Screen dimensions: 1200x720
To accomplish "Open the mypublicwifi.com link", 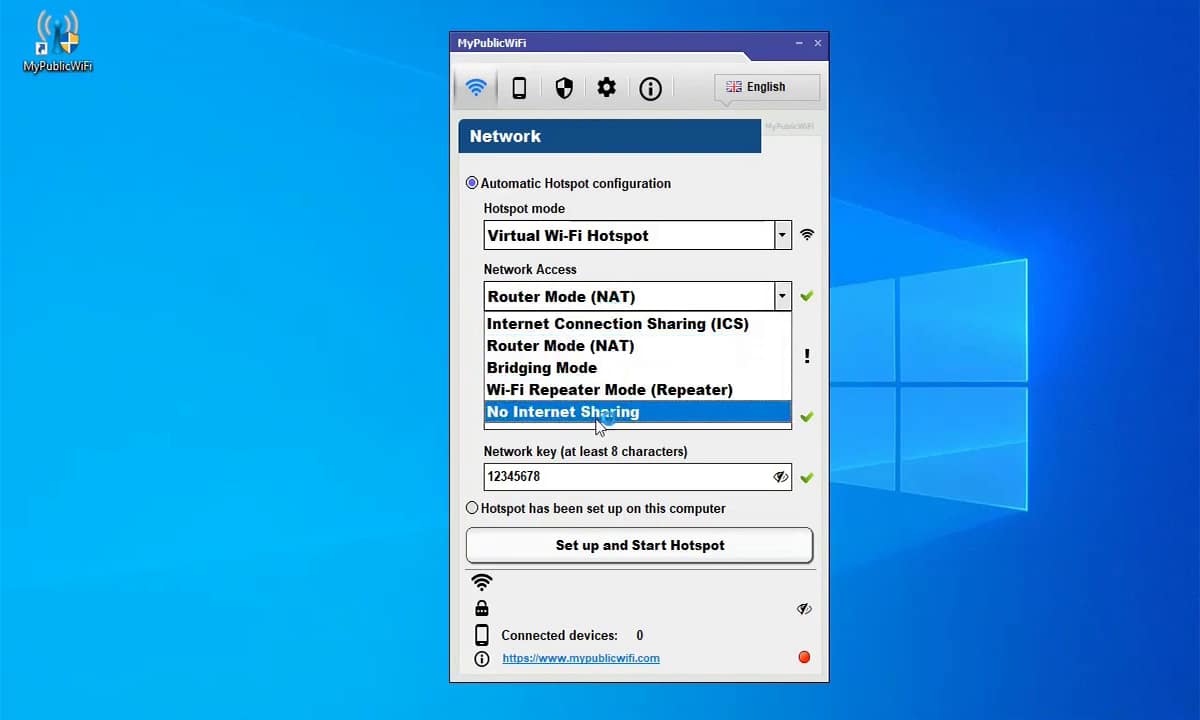I will (580, 658).
